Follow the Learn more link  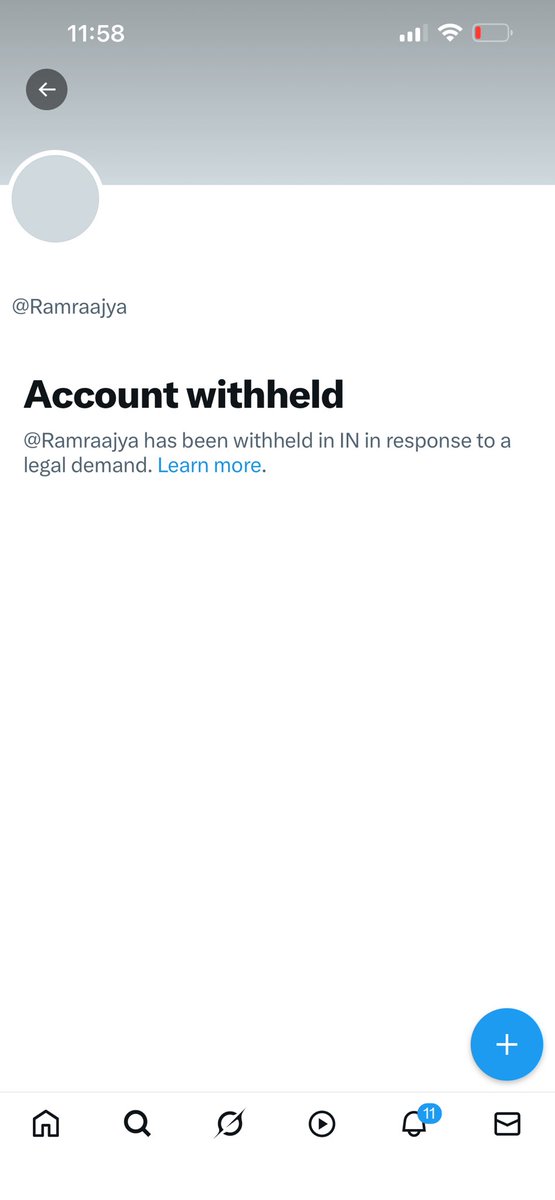click(x=209, y=465)
